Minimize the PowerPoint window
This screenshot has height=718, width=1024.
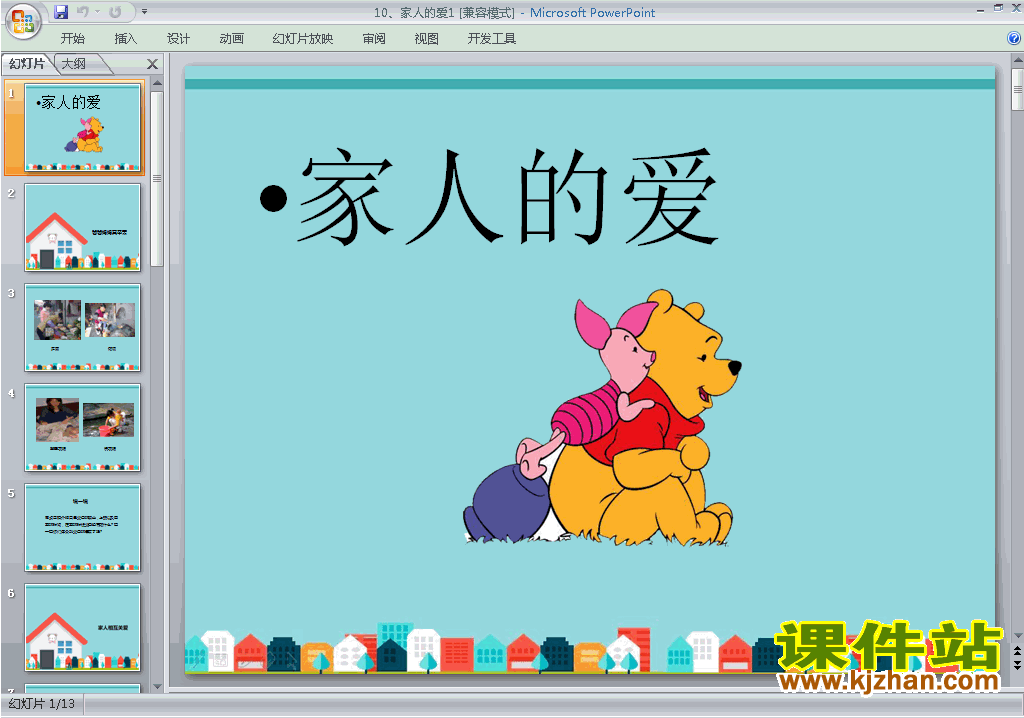pyautogui.click(x=980, y=9)
